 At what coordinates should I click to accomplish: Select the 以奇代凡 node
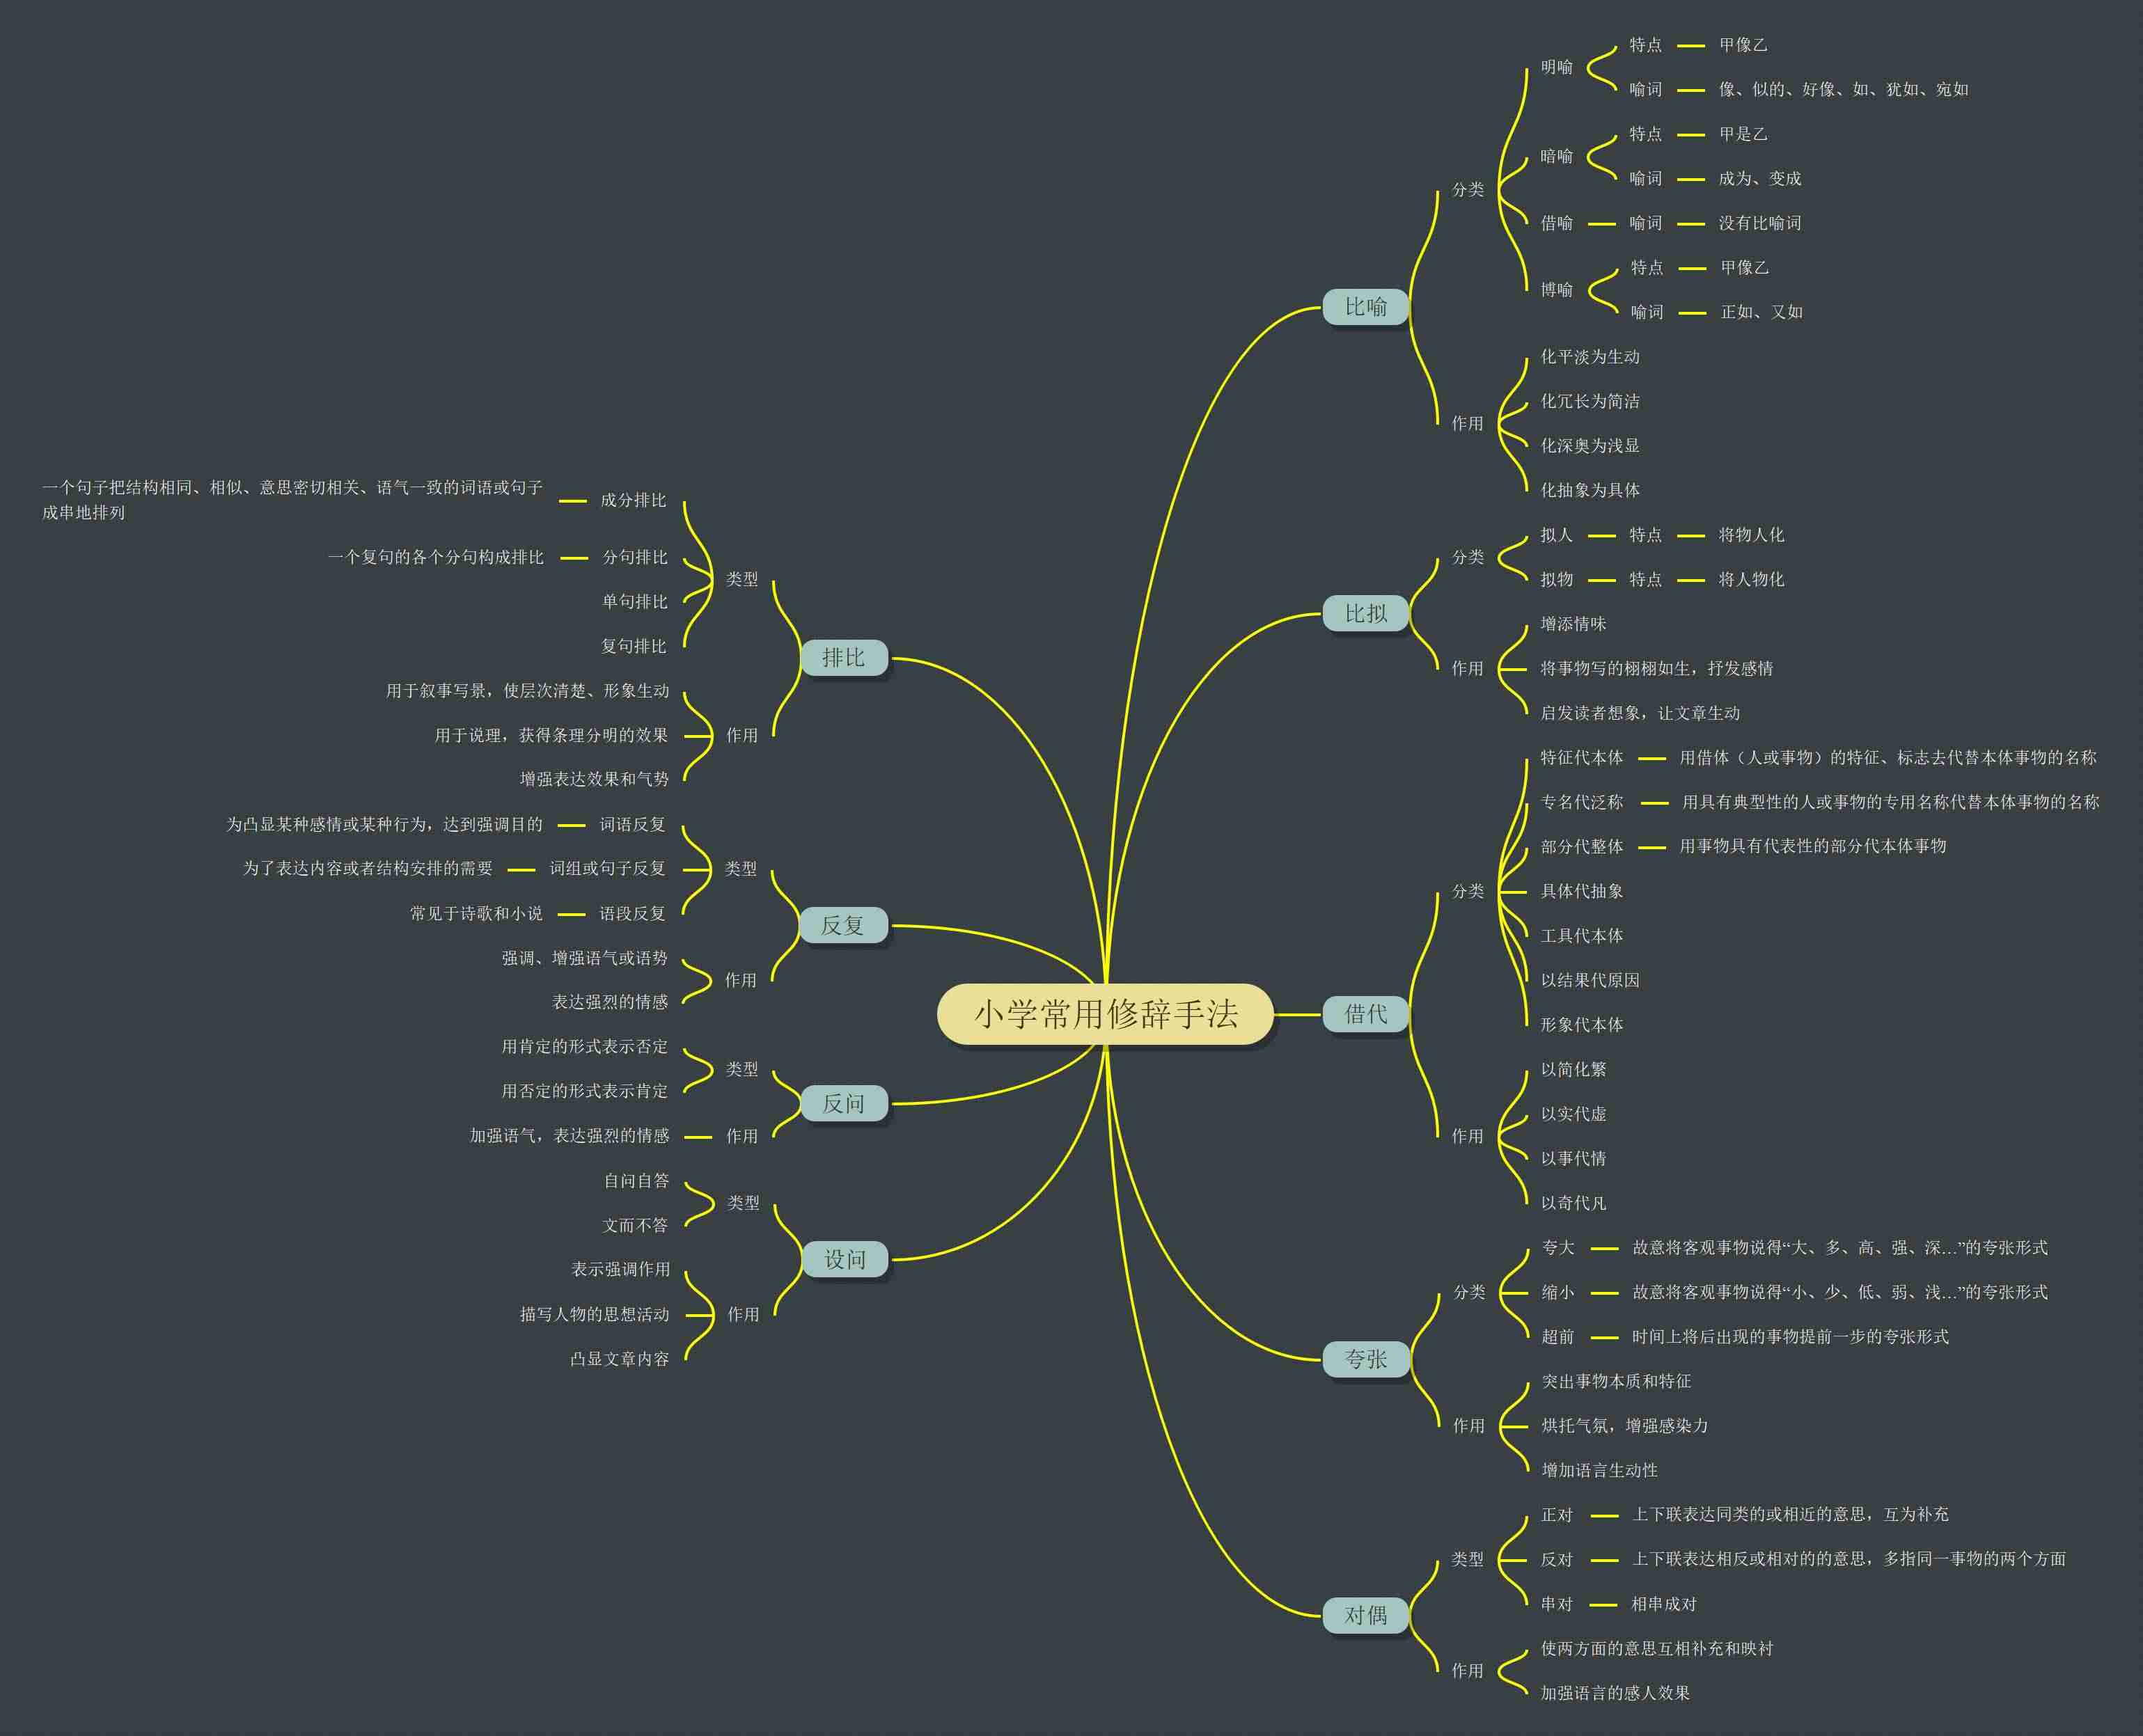[x=1573, y=1203]
